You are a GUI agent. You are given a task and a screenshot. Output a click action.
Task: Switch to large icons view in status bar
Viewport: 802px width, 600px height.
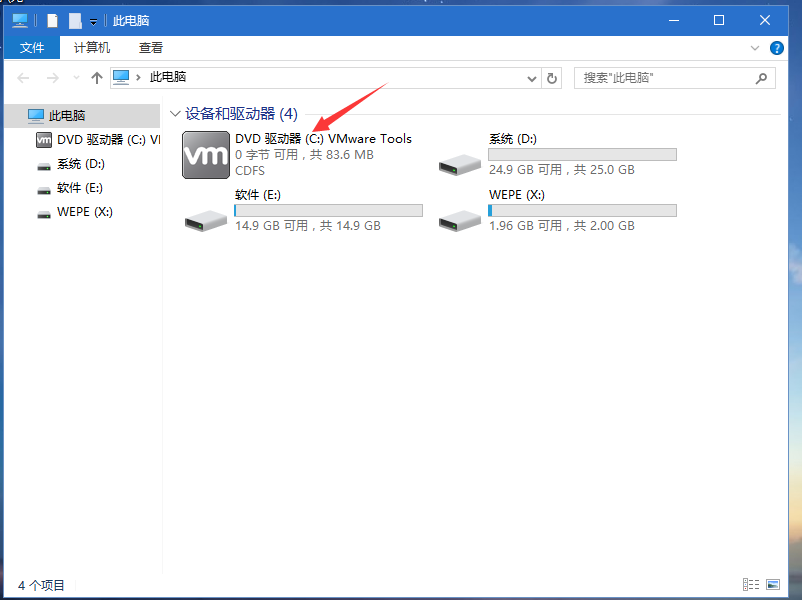[773, 584]
